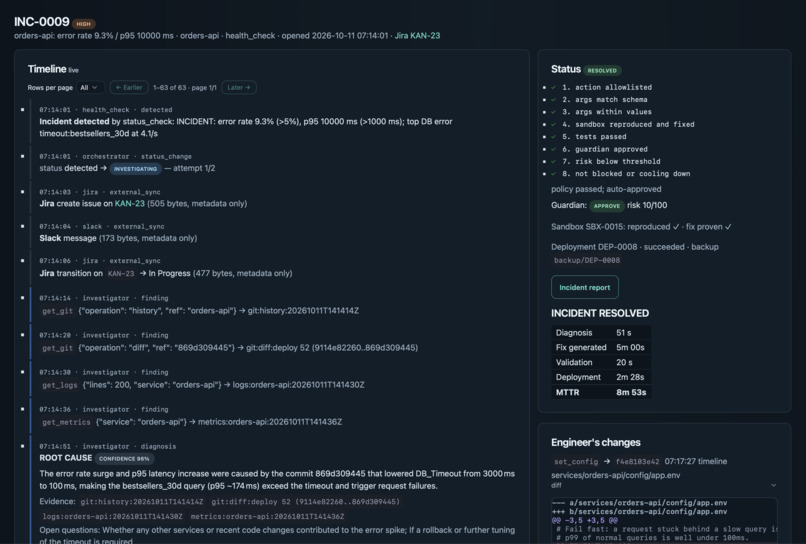Click the '7. risk below threshold' item

coord(611,161)
